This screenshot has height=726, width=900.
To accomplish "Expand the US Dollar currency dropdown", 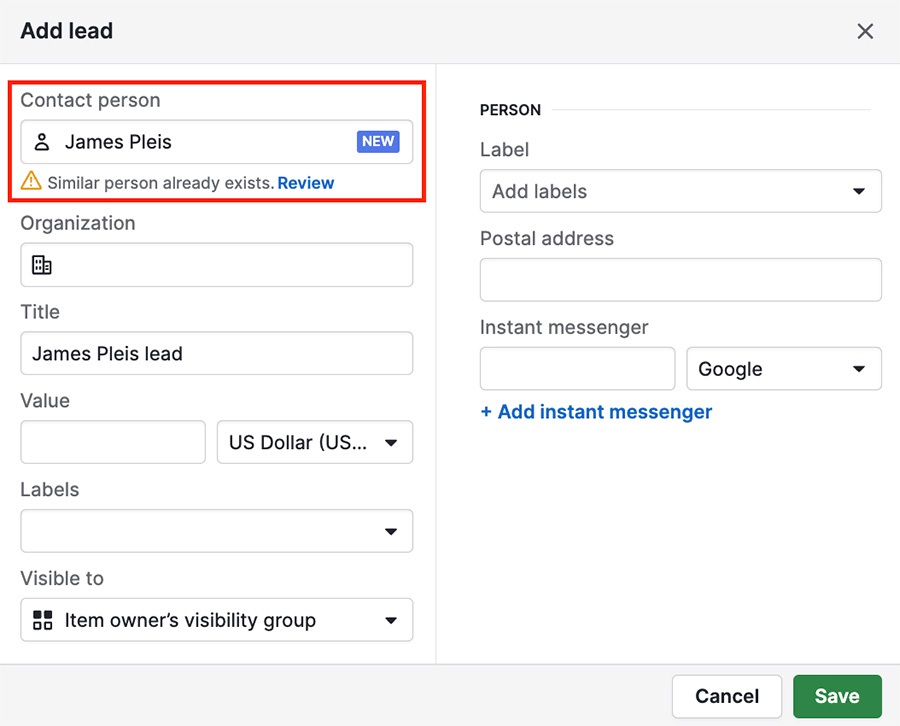I will point(314,442).
